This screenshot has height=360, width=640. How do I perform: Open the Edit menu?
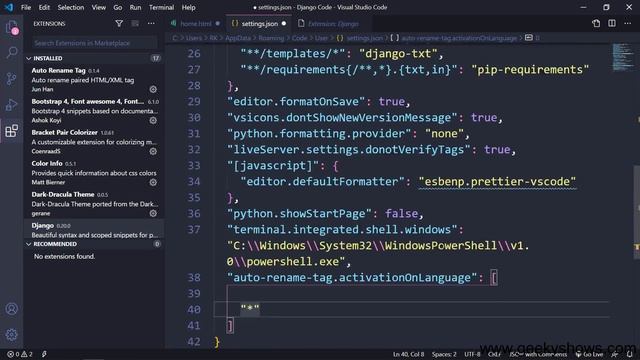tap(44, 7)
